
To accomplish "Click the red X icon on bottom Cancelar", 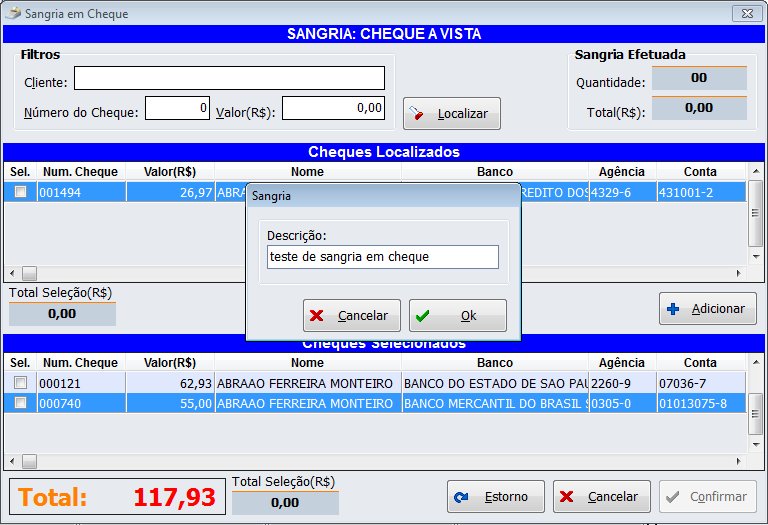I will (567, 497).
